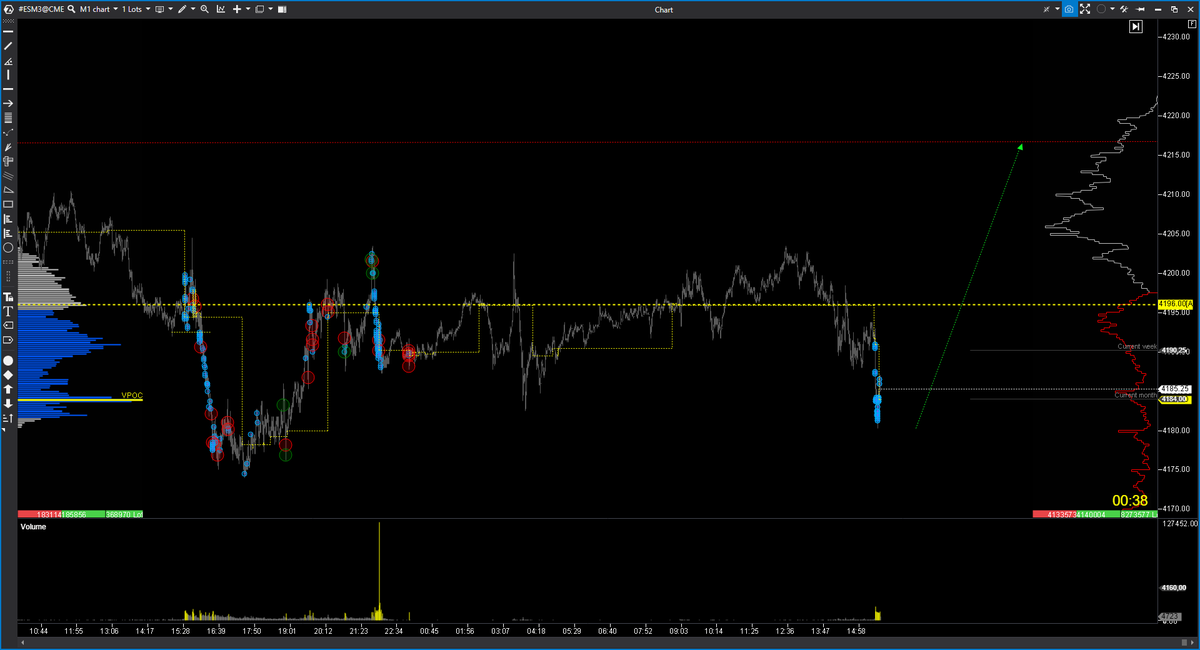Image resolution: width=1200 pixels, height=650 pixels.
Task: Open the M1 chart timeframe dropdown
Action: click(x=98, y=9)
